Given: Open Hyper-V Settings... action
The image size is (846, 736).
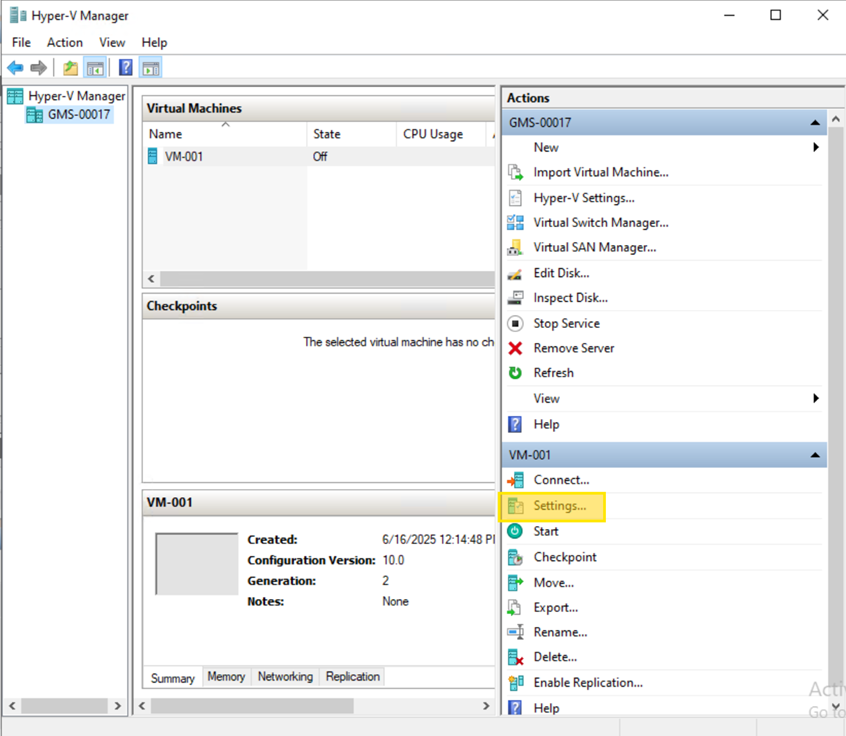Looking at the screenshot, I should click(584, 198).
